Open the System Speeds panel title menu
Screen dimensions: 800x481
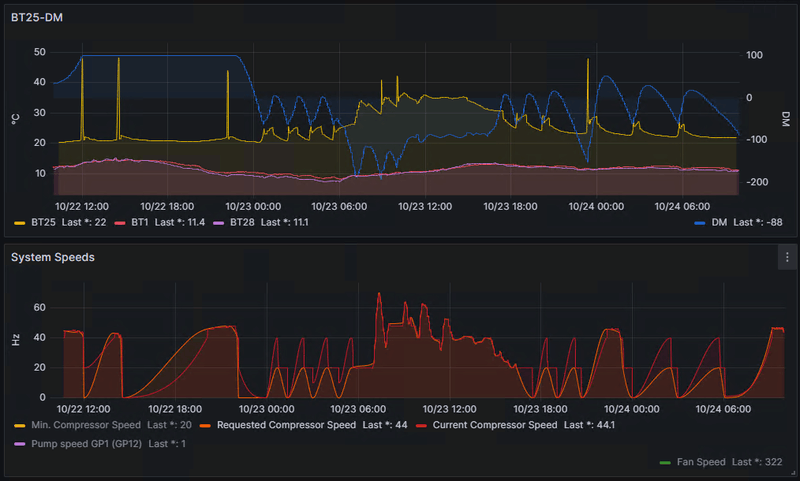53,257
